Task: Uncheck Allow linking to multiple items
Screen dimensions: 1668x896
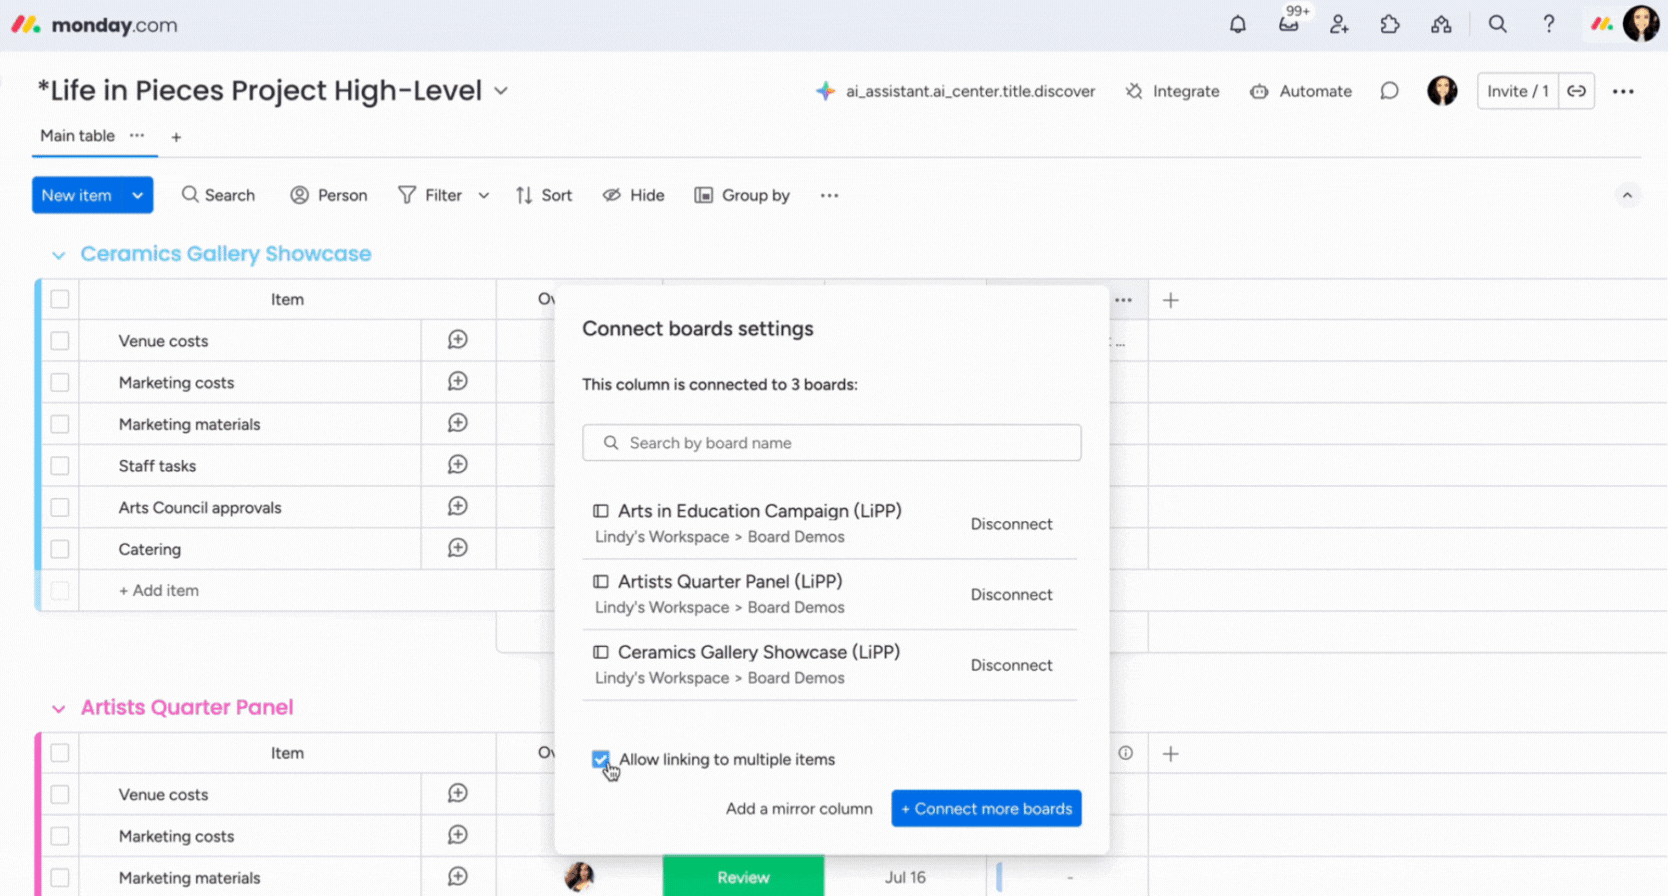Action: [x=600, y=759]
